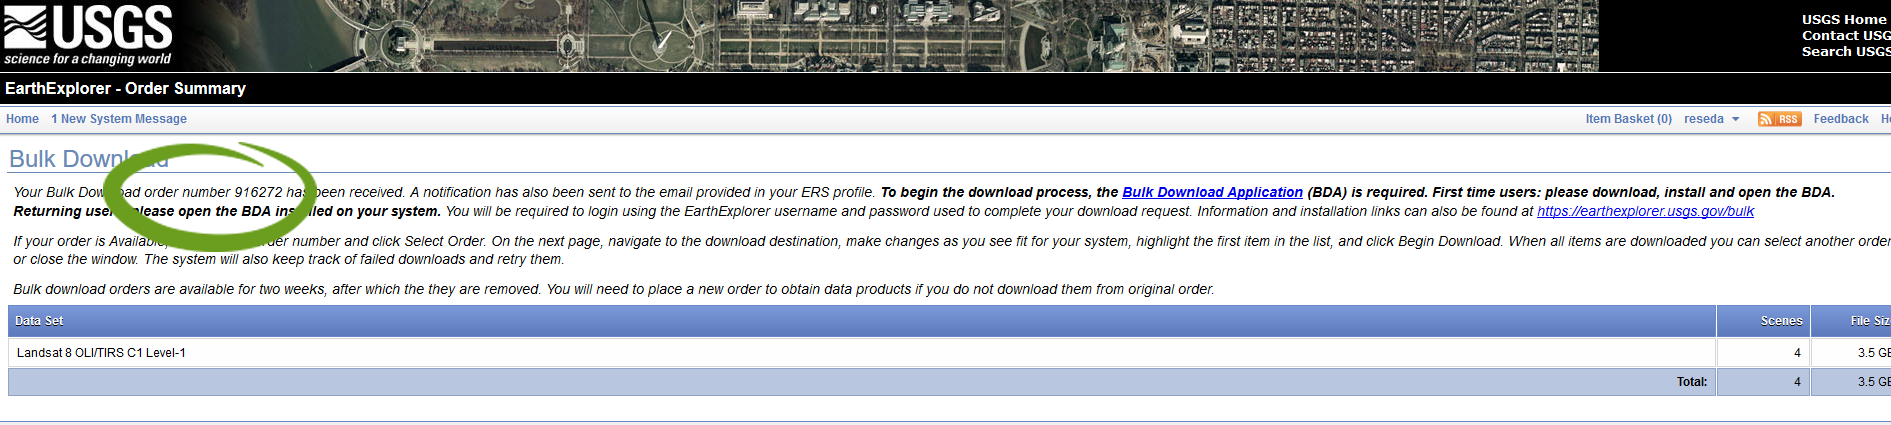Click the File Size column header

tap(1868, 321)
